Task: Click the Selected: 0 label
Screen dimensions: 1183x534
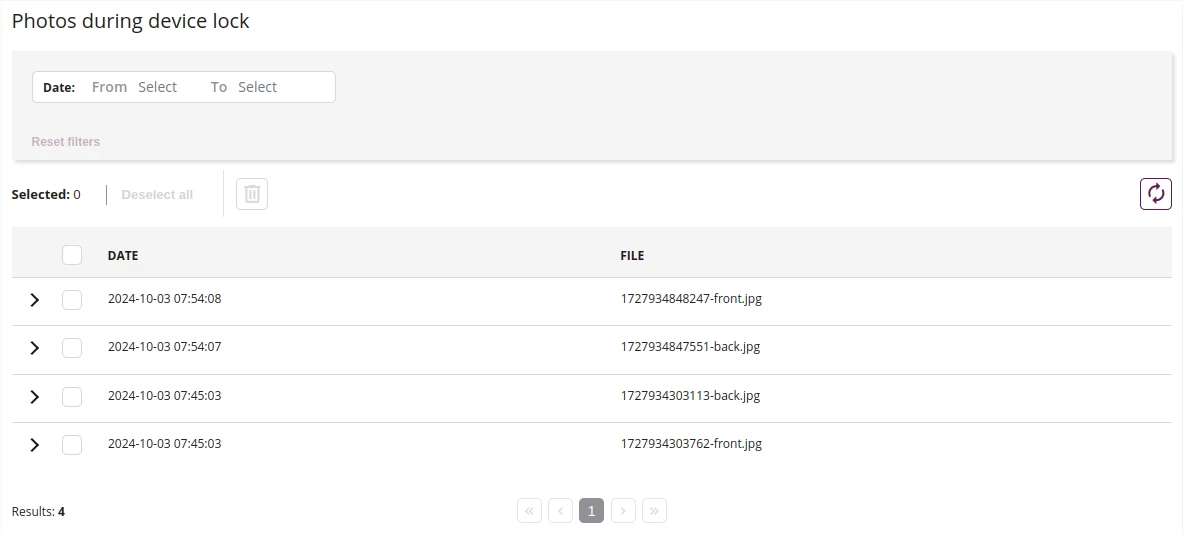Action: [46, 195]
